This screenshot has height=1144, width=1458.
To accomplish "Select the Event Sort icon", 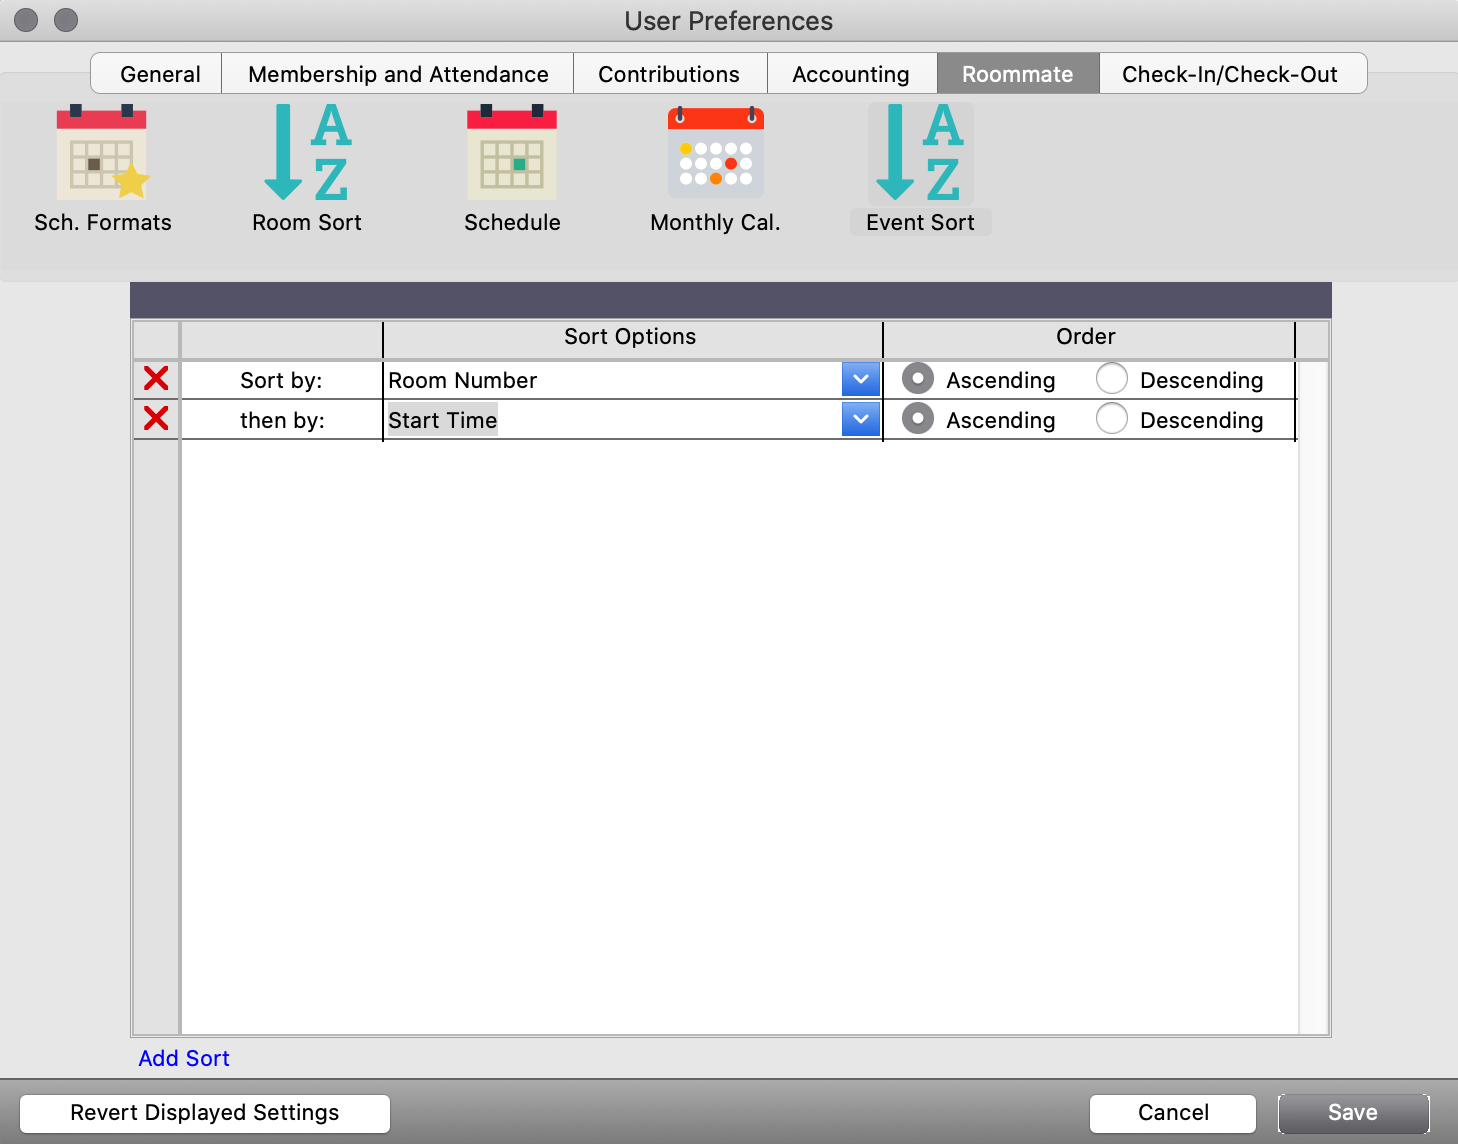I will 920,156.
